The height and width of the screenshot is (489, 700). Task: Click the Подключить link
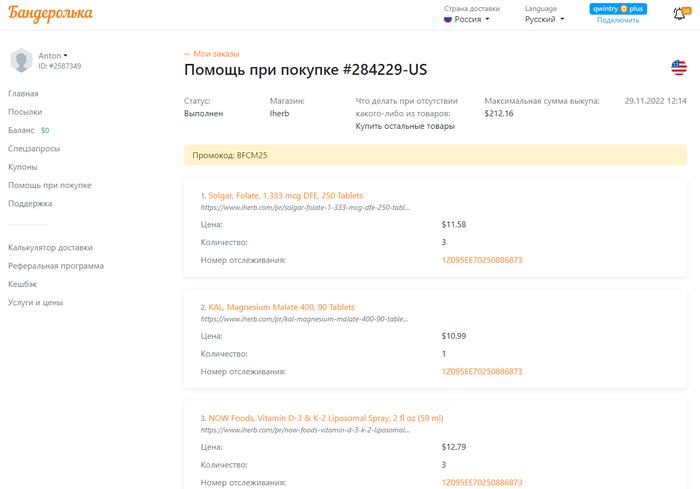tap(618, 20)
